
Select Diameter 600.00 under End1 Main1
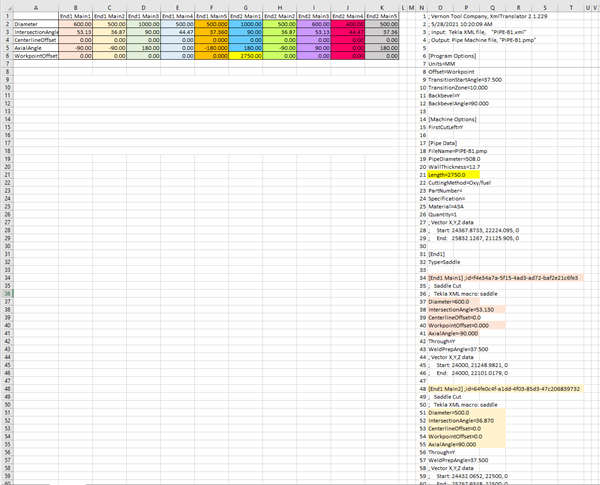pos(75,24)
